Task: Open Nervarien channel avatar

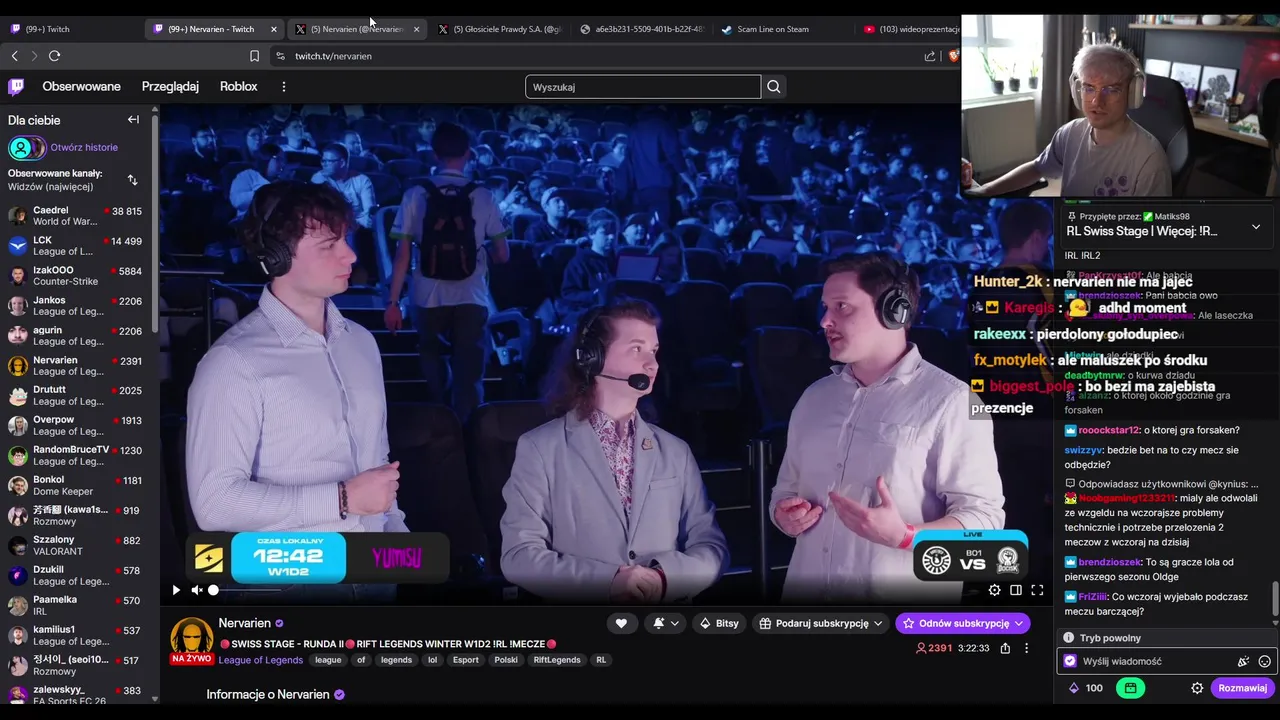Action: pos(191,638)
